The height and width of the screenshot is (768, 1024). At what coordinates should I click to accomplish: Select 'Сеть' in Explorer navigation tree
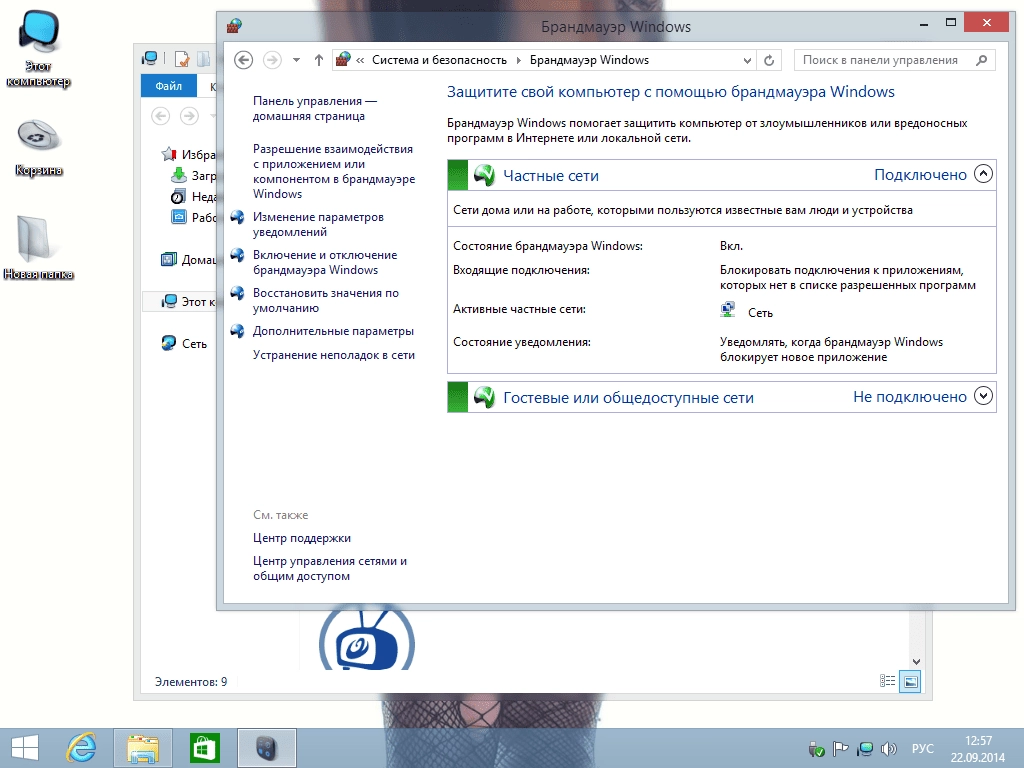click(184, 344)
